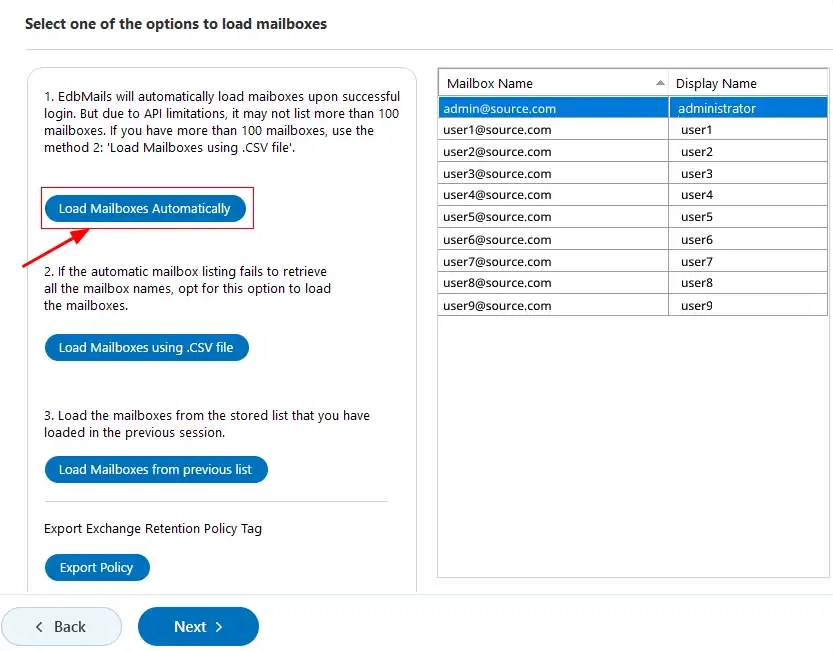This screenshot has height=651, width=833.
Task: Click Load Mailboxes Automatically button
Action: [145, 208]
